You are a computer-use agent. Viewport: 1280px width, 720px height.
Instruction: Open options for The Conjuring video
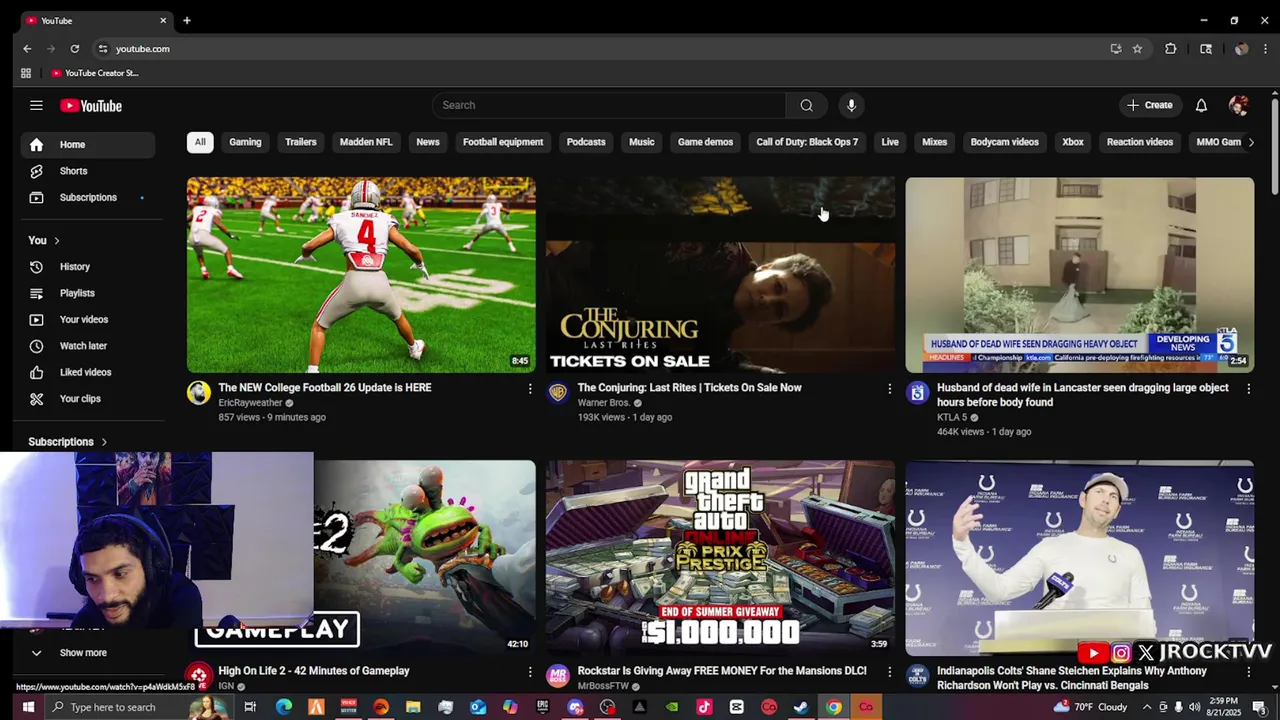889,388
